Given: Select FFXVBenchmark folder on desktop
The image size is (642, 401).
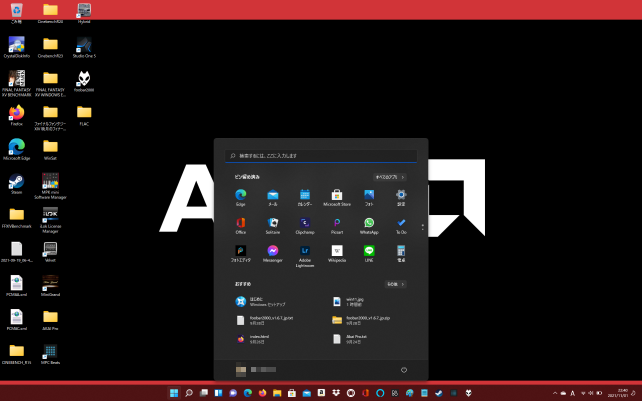Looking at the screenshot, I should (16, 217).
